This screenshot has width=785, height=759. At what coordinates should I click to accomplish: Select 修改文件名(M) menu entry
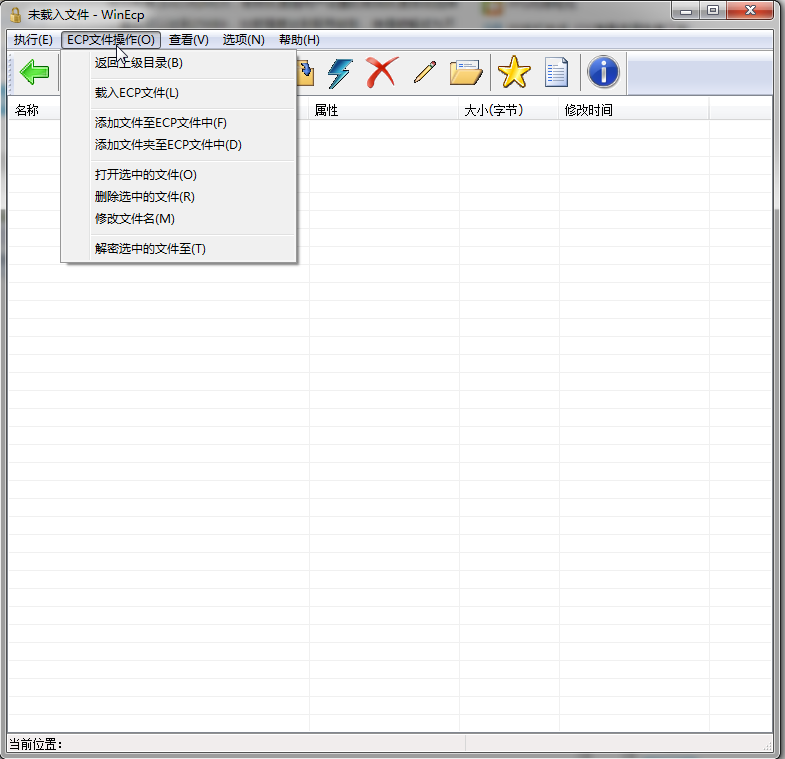click(178, 219)
